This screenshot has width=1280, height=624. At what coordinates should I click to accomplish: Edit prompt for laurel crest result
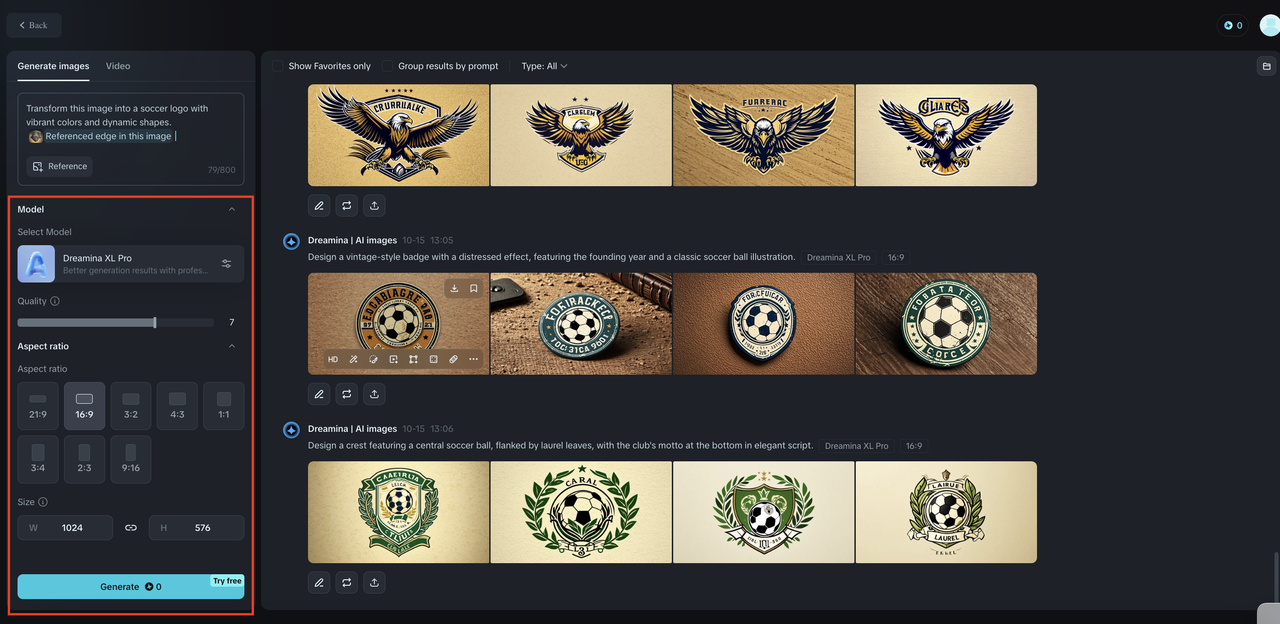319,582
